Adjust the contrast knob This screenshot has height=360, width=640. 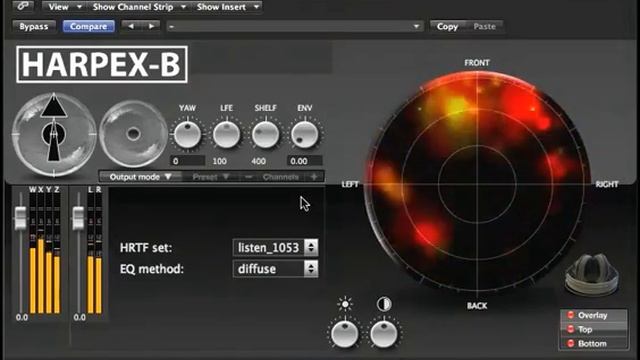(x=384, y=333)
